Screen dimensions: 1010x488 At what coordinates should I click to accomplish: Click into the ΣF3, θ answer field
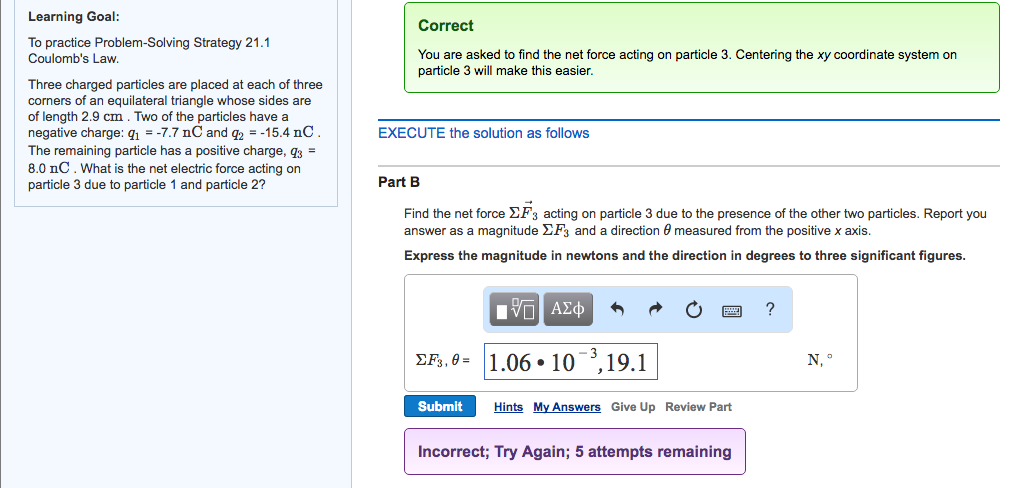(570, 362)
